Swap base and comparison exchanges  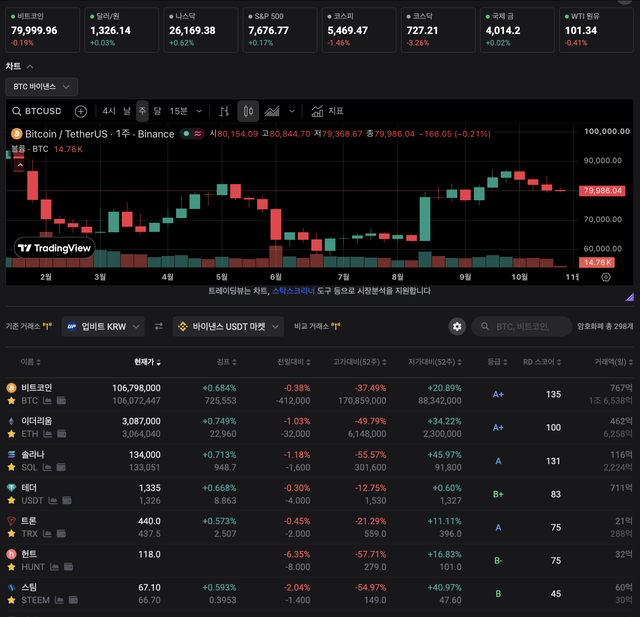pyautogui.click(x=159, y=326)
